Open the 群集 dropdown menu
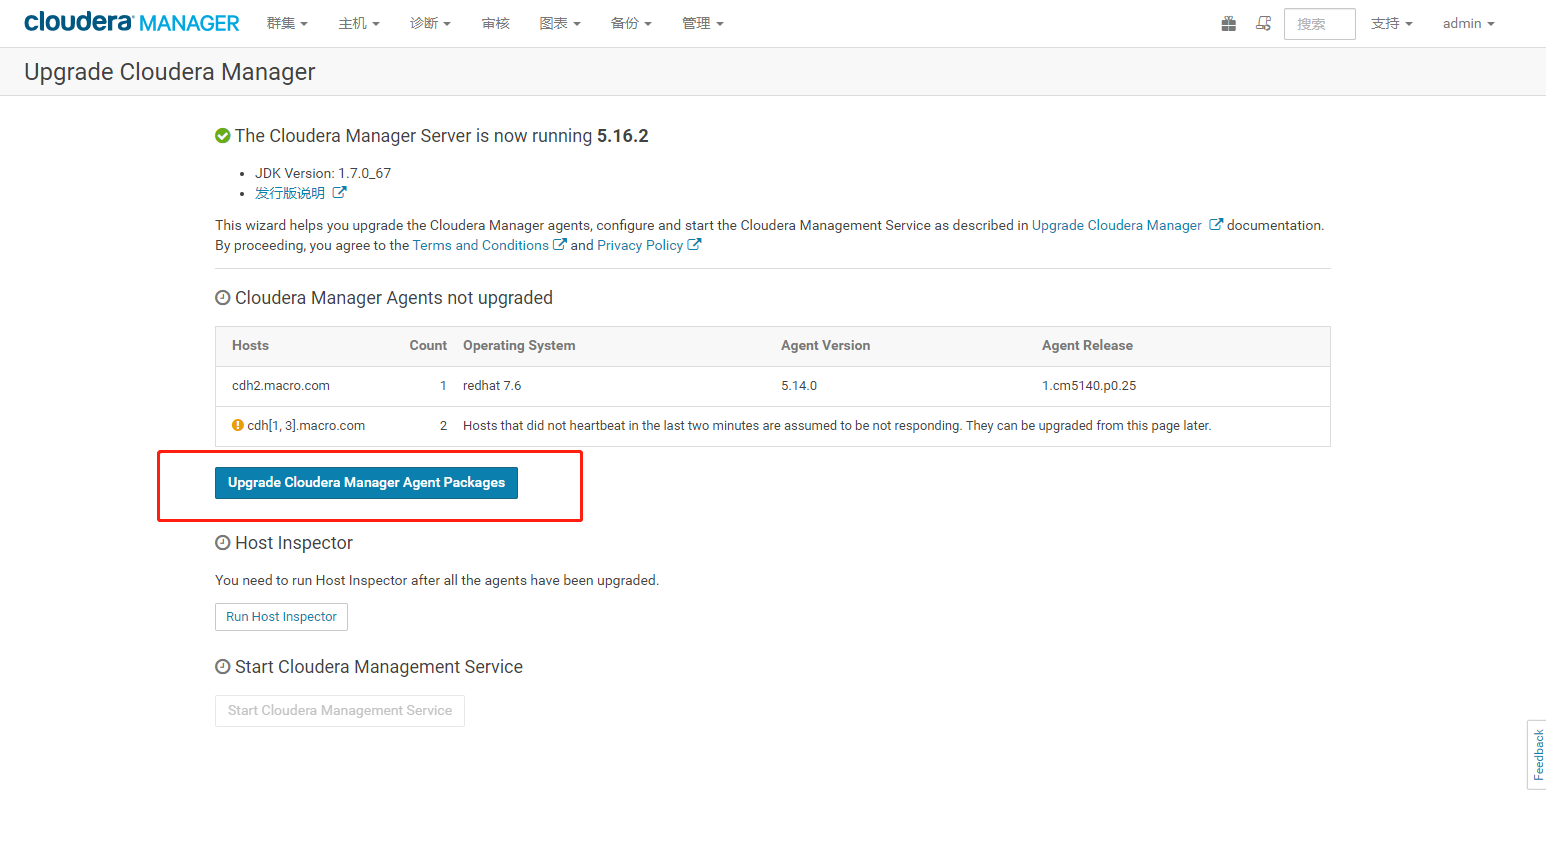Viewport: 1546px width, 867px height. 287,23
